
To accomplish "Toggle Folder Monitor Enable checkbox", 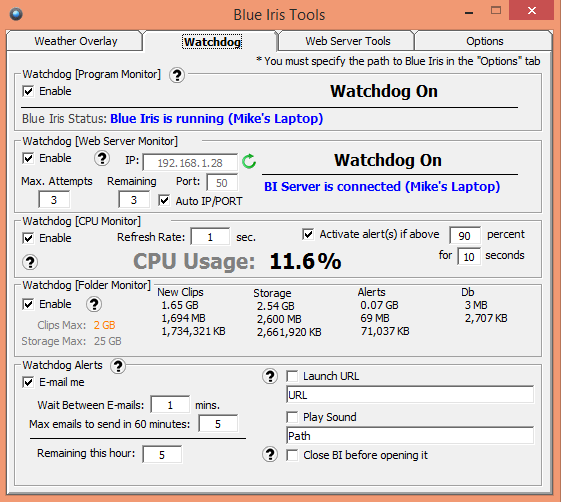I will [x=28, y=304].
